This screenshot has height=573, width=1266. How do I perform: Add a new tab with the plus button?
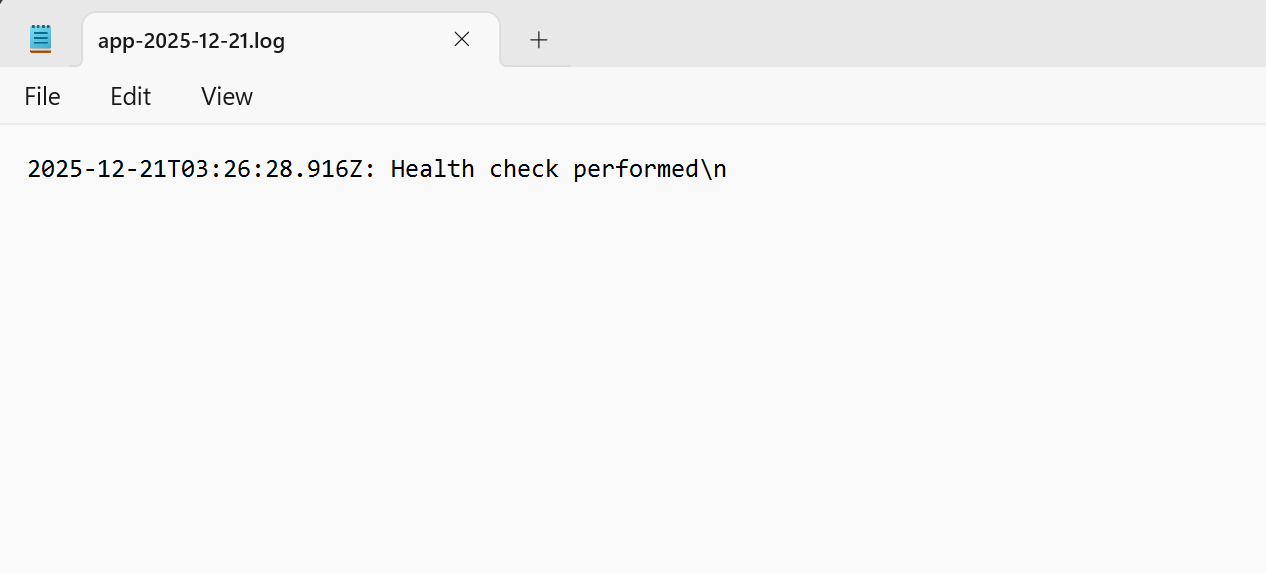[539, 39]
